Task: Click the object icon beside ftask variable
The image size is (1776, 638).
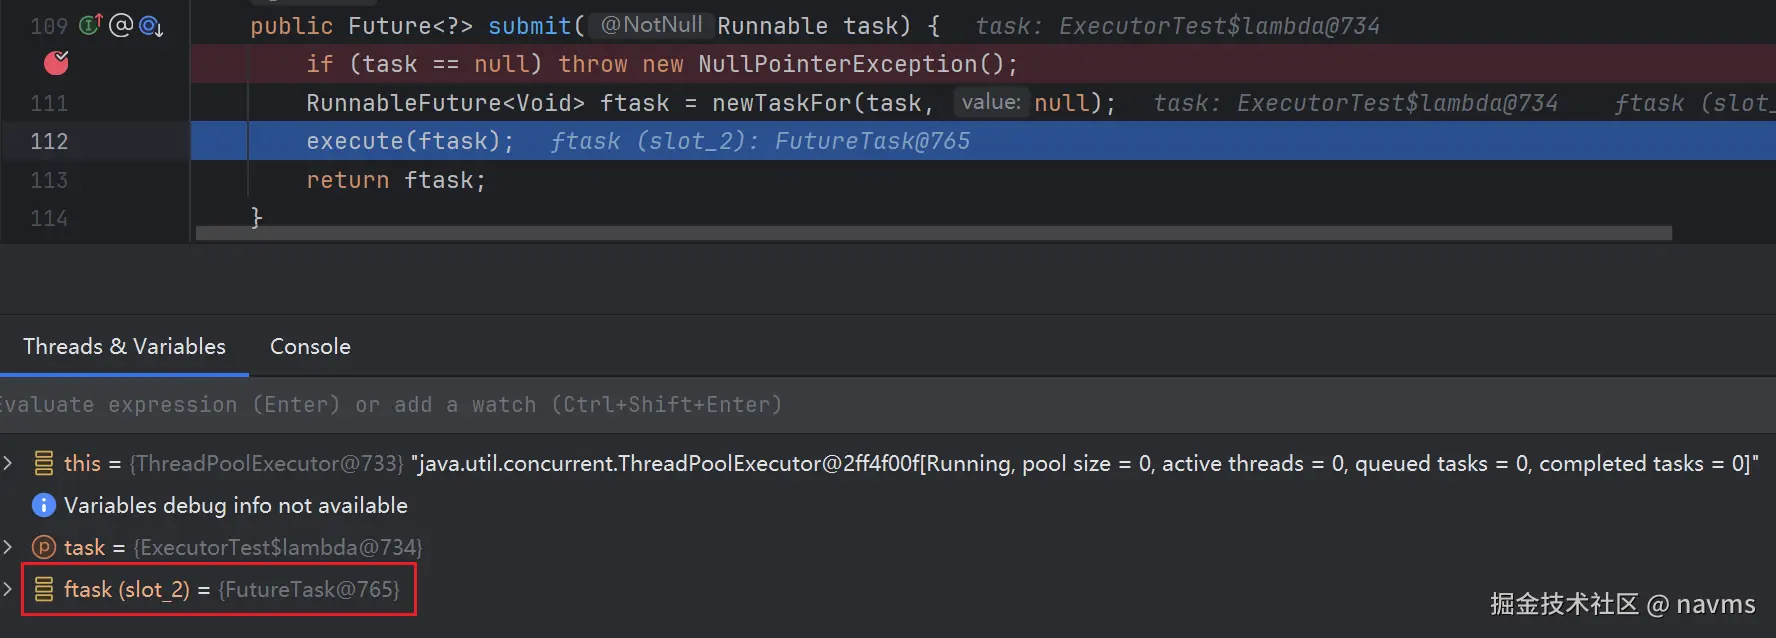Action: (44, 589)
